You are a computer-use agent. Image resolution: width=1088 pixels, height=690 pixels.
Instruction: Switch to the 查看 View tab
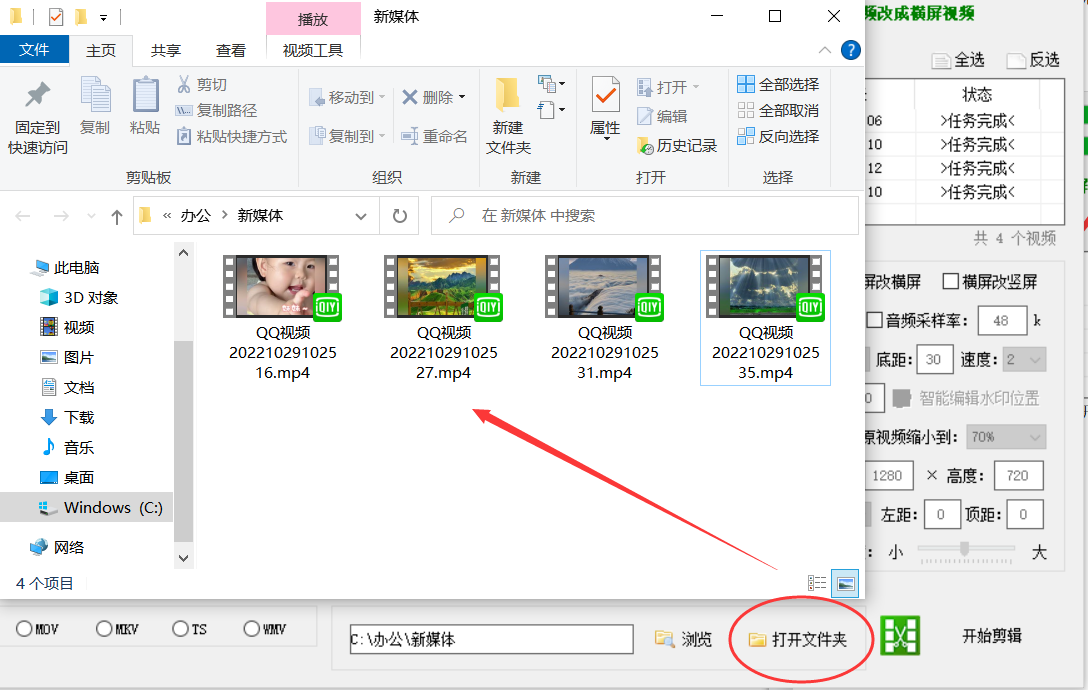230,51
